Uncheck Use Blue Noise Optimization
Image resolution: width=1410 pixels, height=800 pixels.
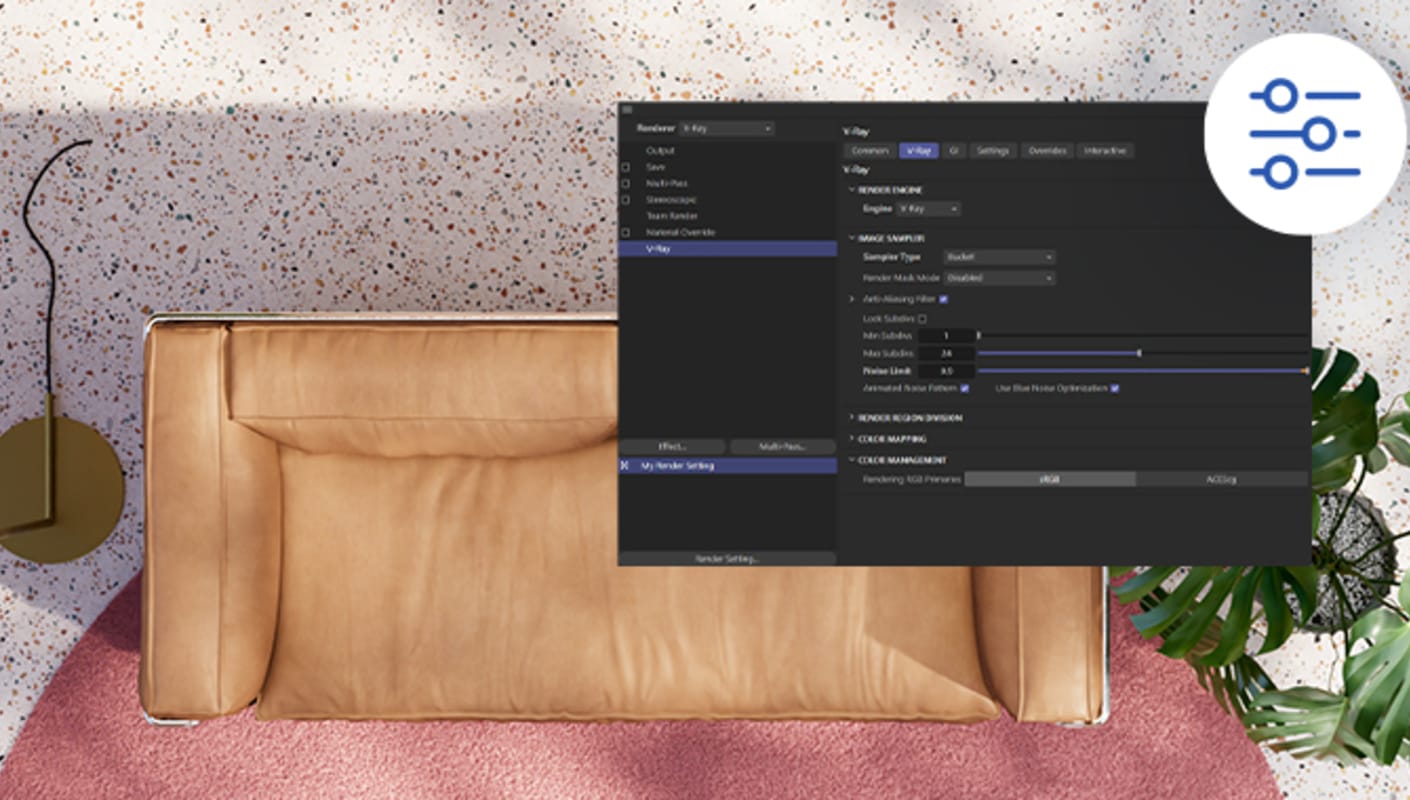[1114, 388]
